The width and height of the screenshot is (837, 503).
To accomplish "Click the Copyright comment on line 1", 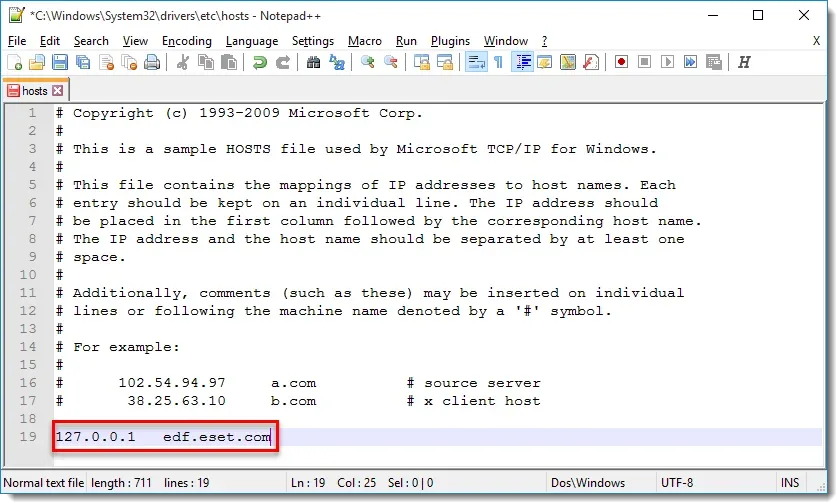I will [x=239, y=113].
